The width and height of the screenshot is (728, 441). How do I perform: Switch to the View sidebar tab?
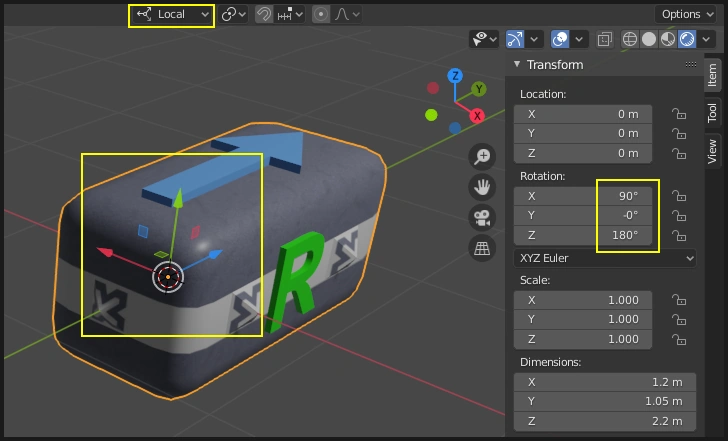(x=712, y=151)
